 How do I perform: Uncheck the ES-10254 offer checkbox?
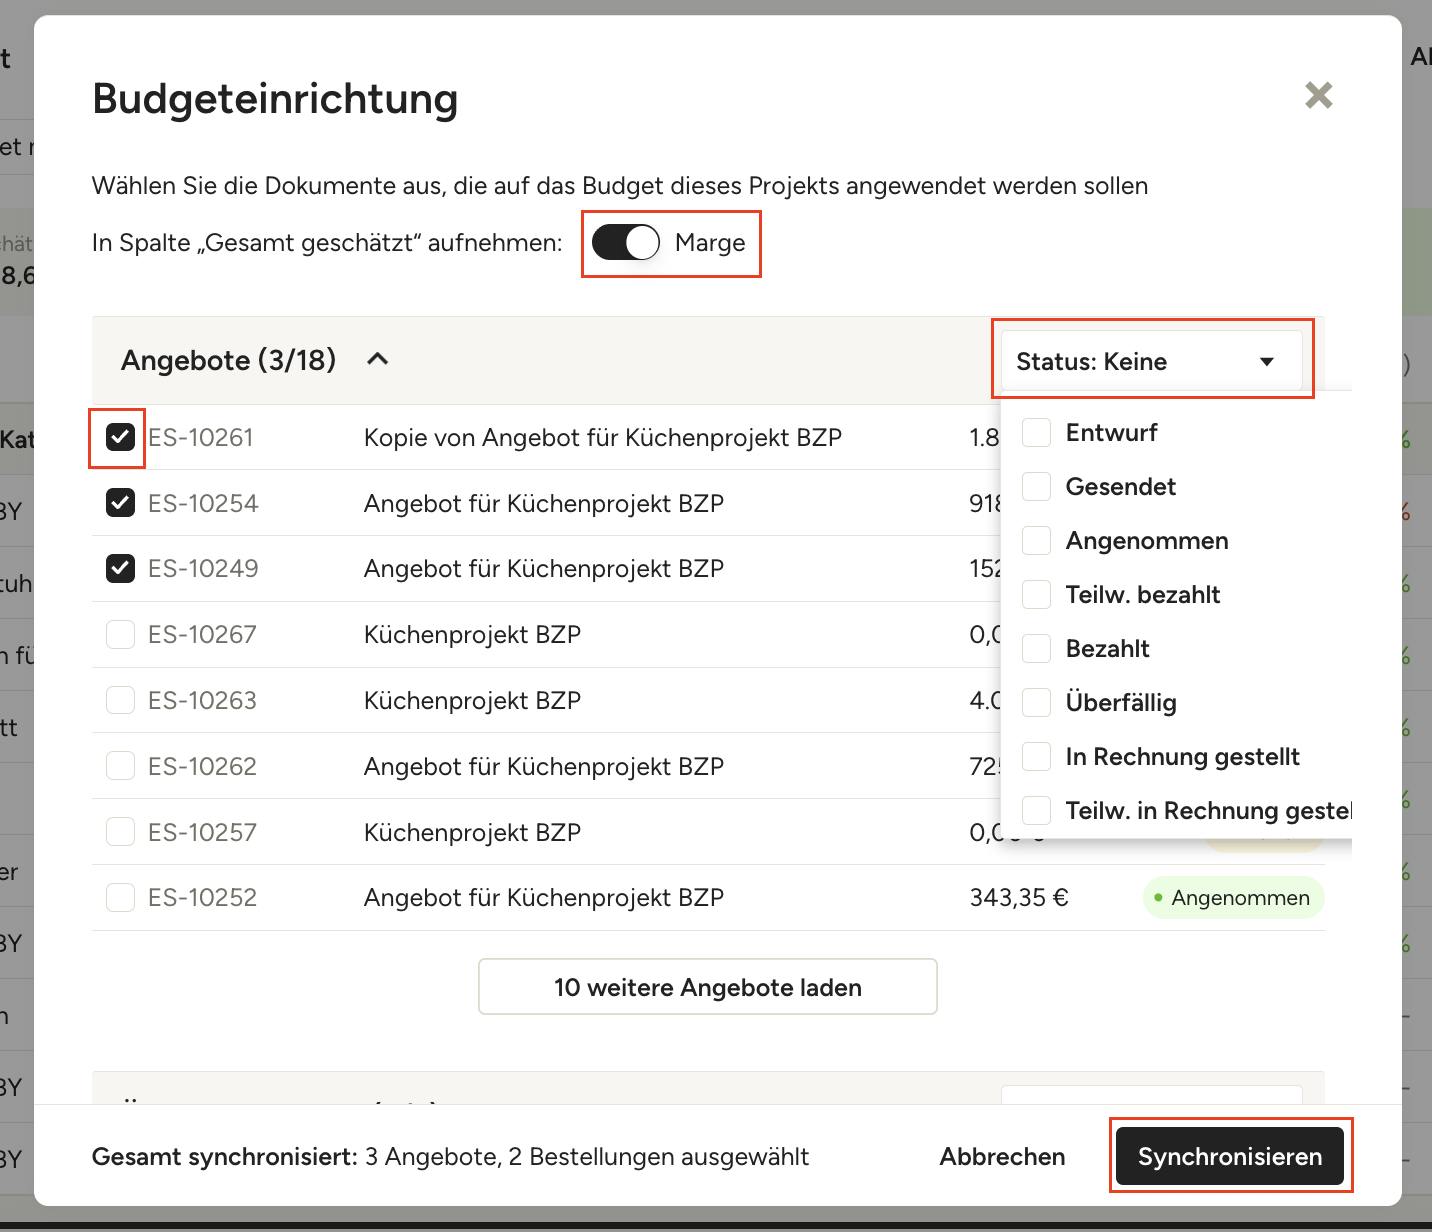[120, 503]
